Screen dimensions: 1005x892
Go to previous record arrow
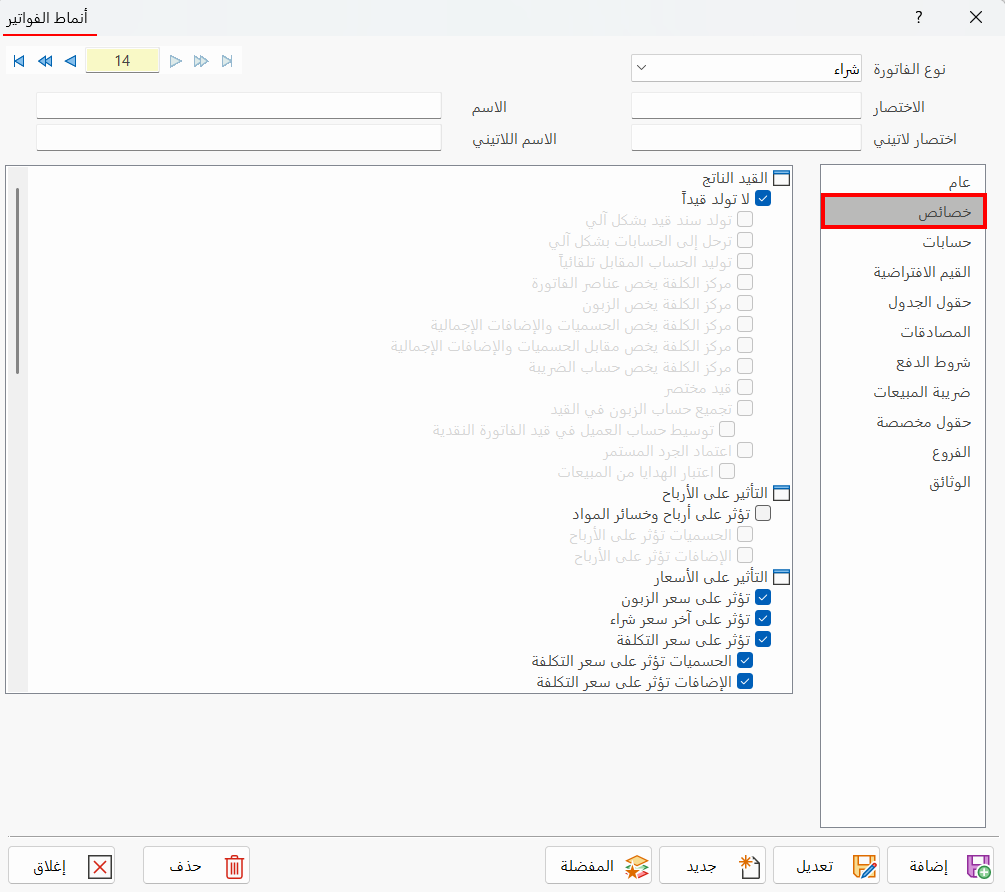(71, 61)
